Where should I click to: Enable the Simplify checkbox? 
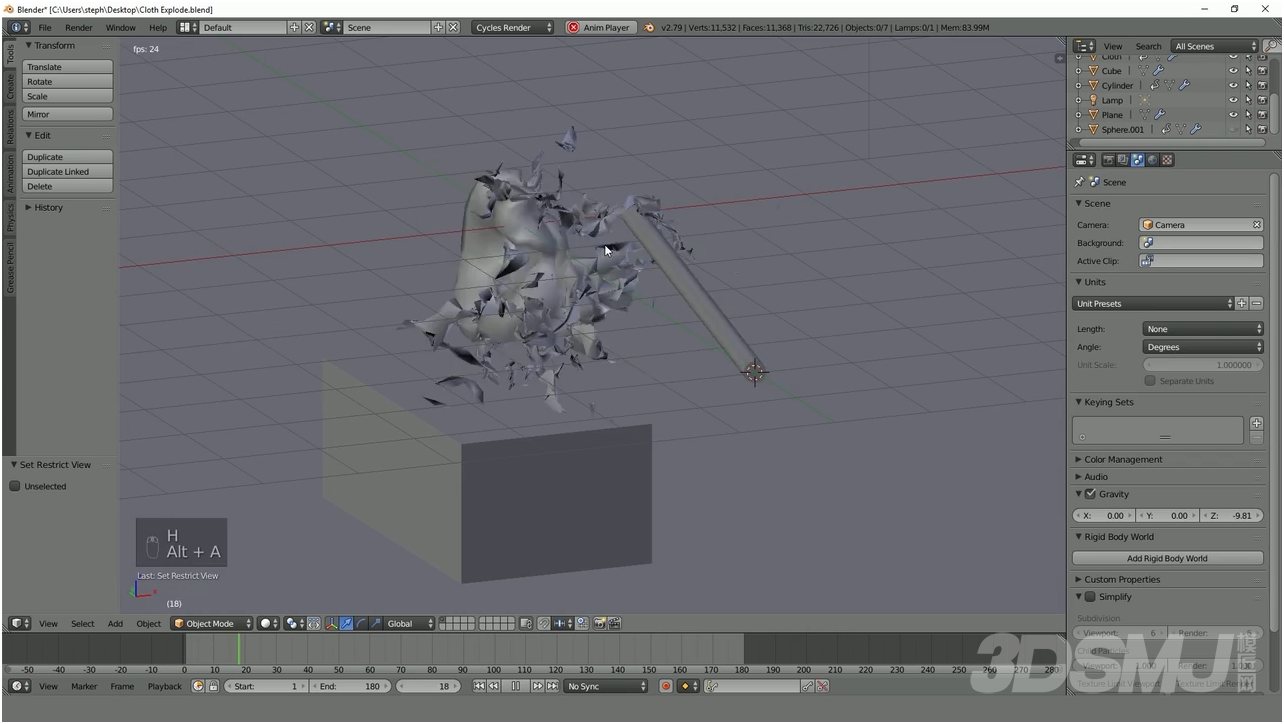tap(1091, 597)
